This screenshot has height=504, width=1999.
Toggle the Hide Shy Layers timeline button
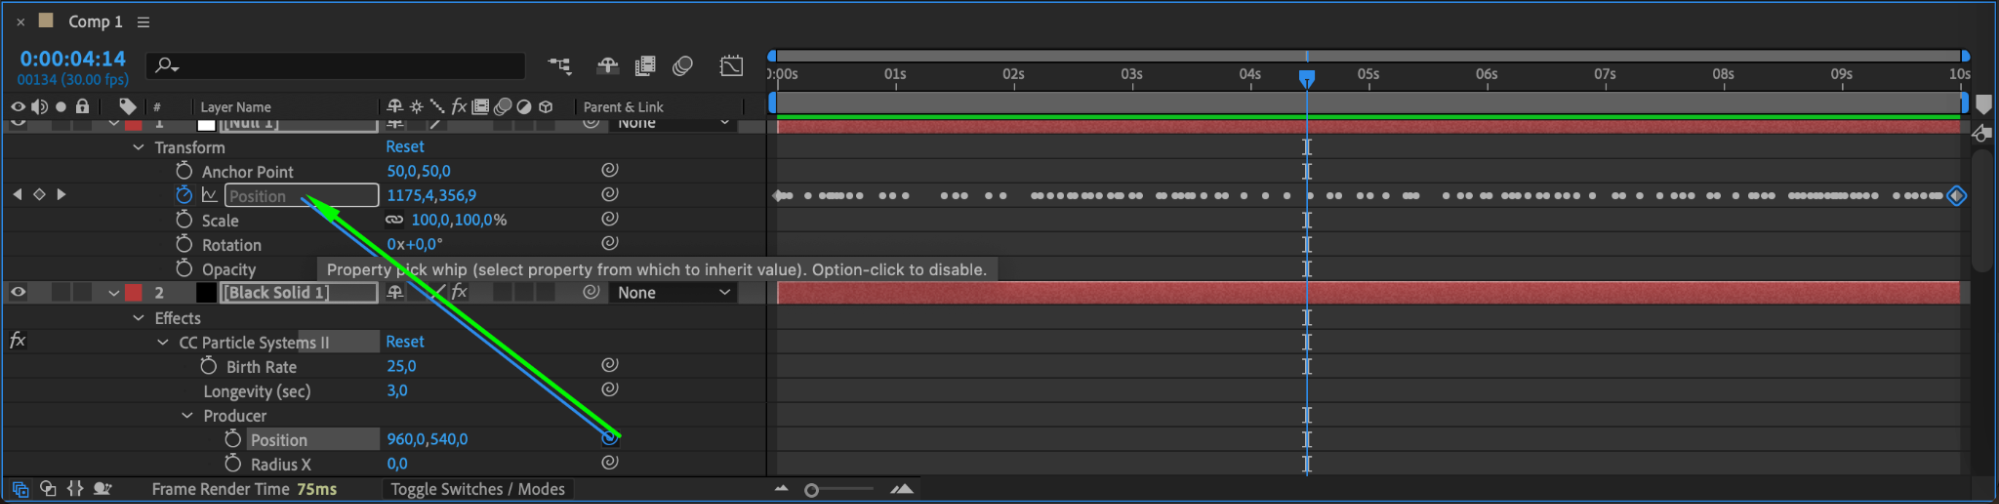tap(608, 66)
